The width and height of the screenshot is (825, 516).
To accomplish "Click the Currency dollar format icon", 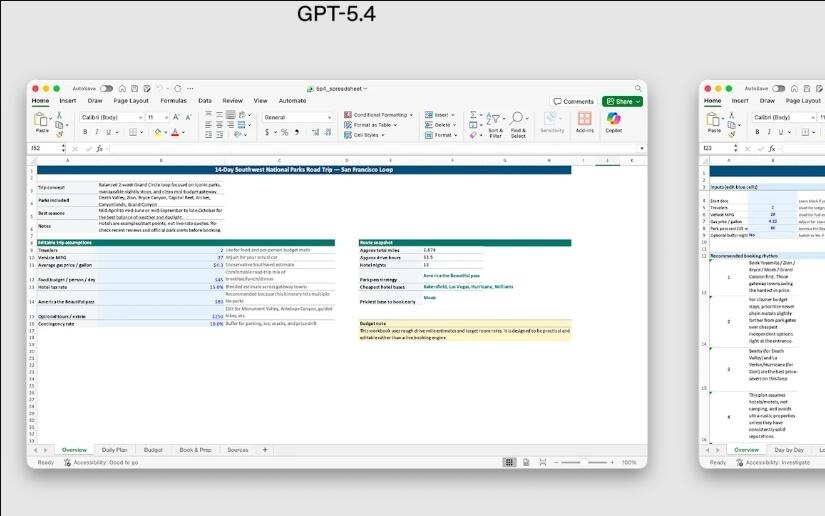I will (x=267, y=133).
